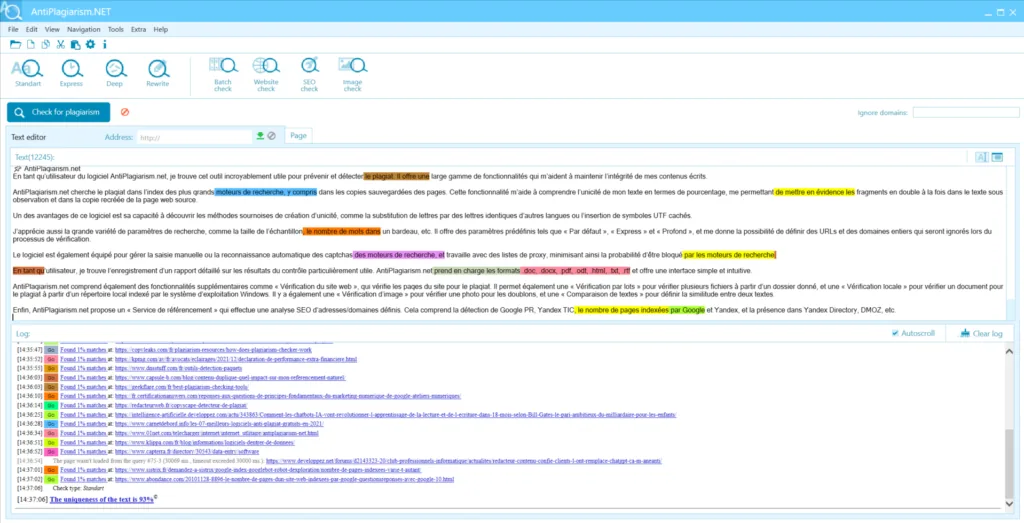Select the Deep check mode
1024x523 pixels.
[x=115, y=73]
